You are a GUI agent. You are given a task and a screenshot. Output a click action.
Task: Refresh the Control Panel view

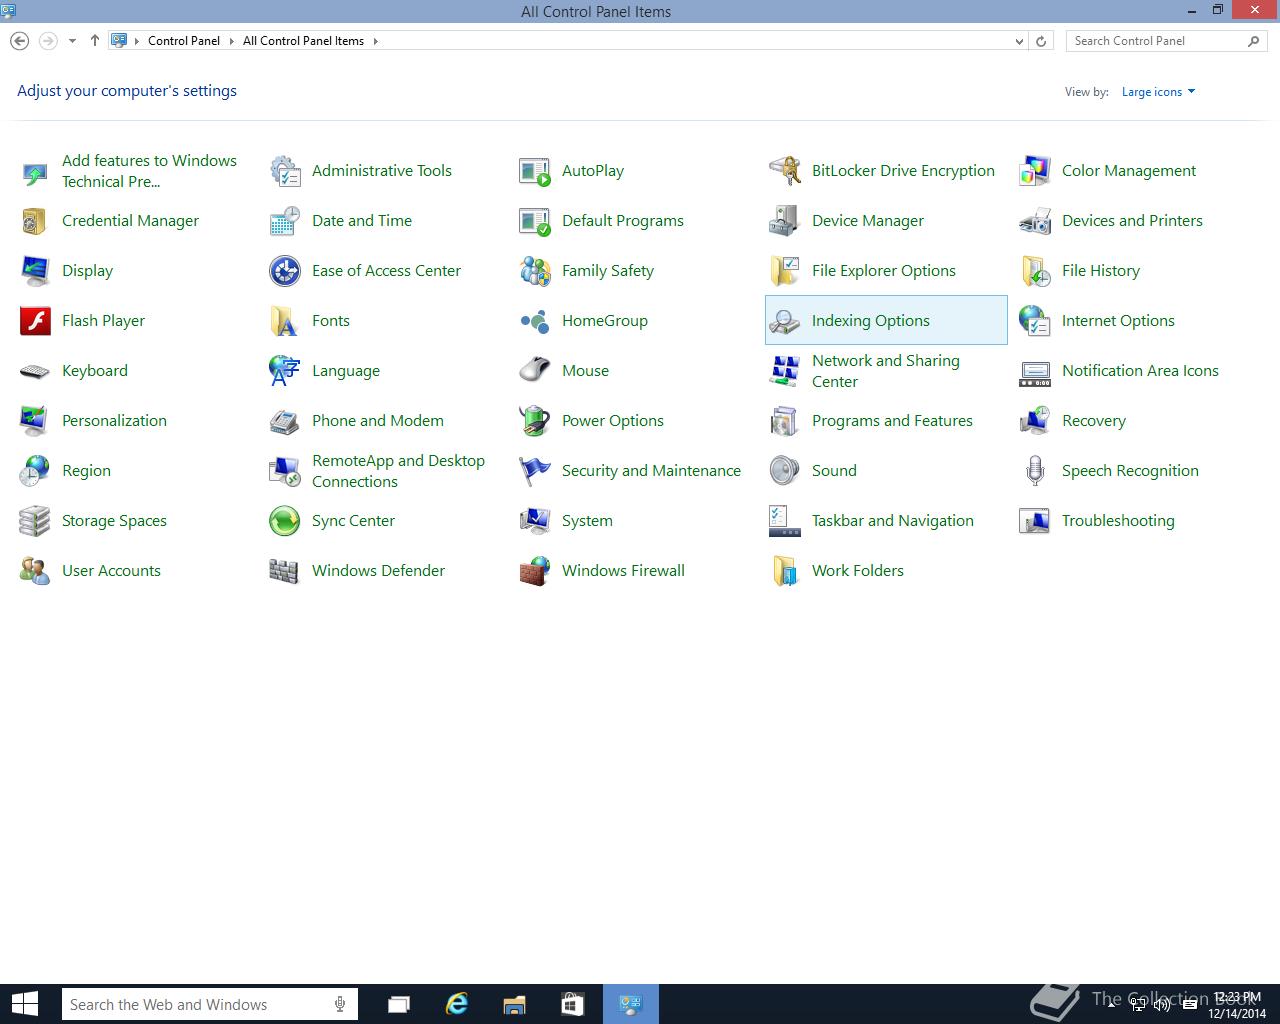coord(1041,41)
